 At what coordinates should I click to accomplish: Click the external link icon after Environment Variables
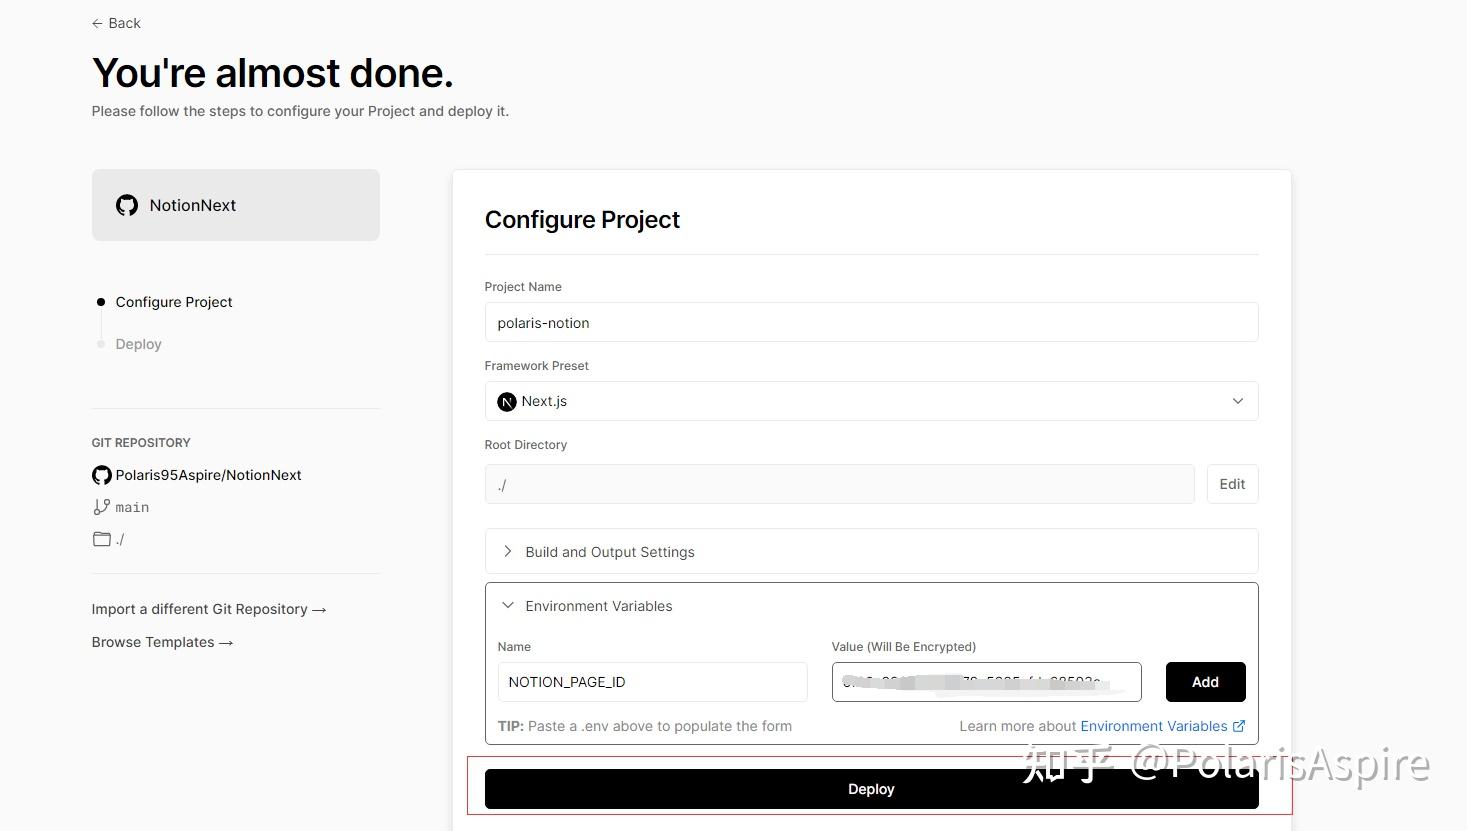[x=1239, y=726]
